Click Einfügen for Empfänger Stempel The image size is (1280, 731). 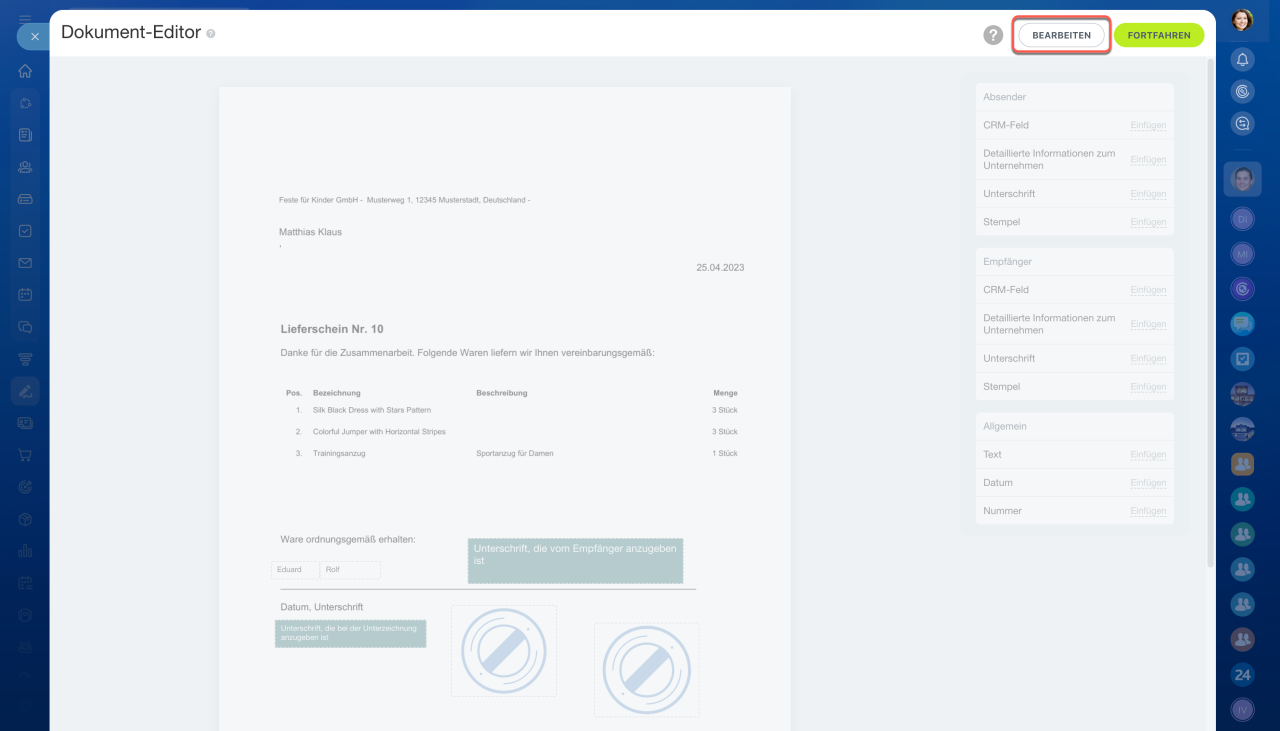tap(1148, 387)
